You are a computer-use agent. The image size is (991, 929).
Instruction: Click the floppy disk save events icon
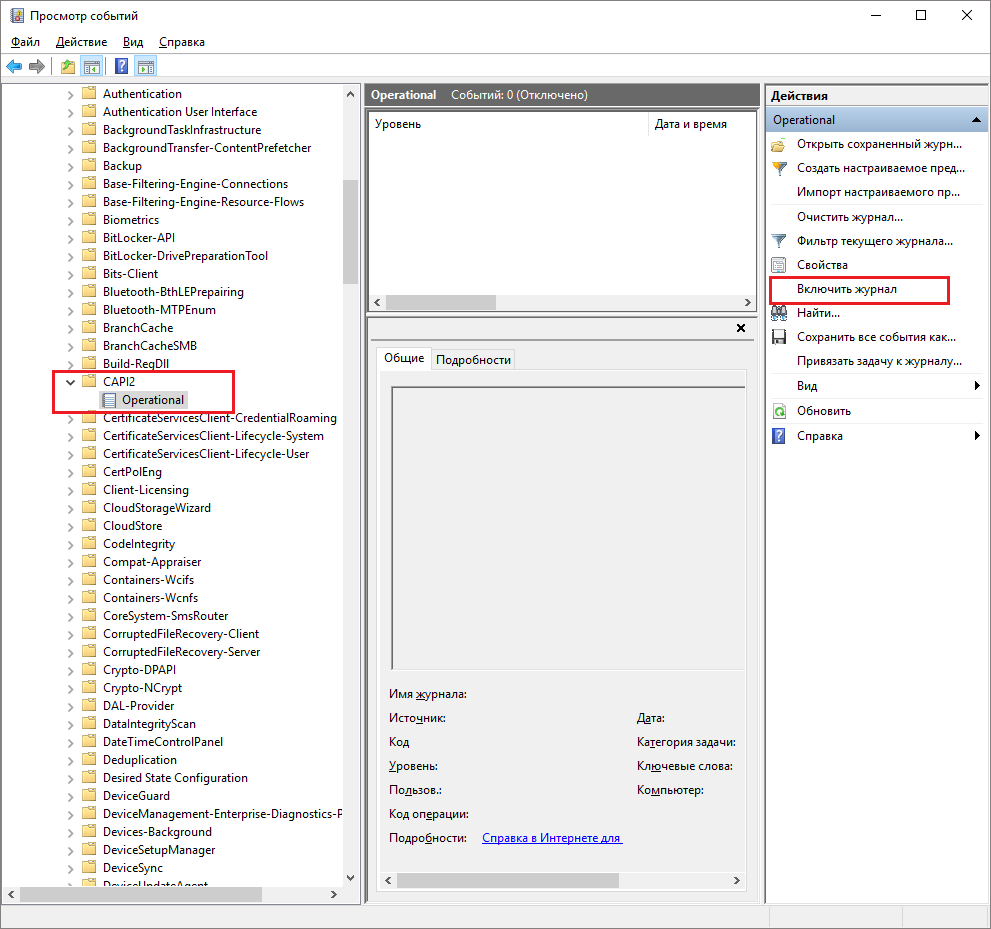[779, 337]
